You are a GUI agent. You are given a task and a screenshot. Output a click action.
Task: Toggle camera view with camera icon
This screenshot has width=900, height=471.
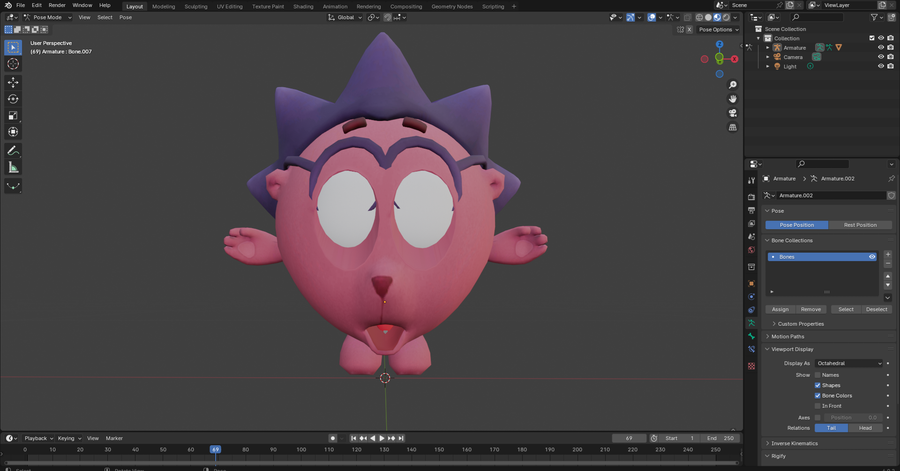[x=732, y=113]
